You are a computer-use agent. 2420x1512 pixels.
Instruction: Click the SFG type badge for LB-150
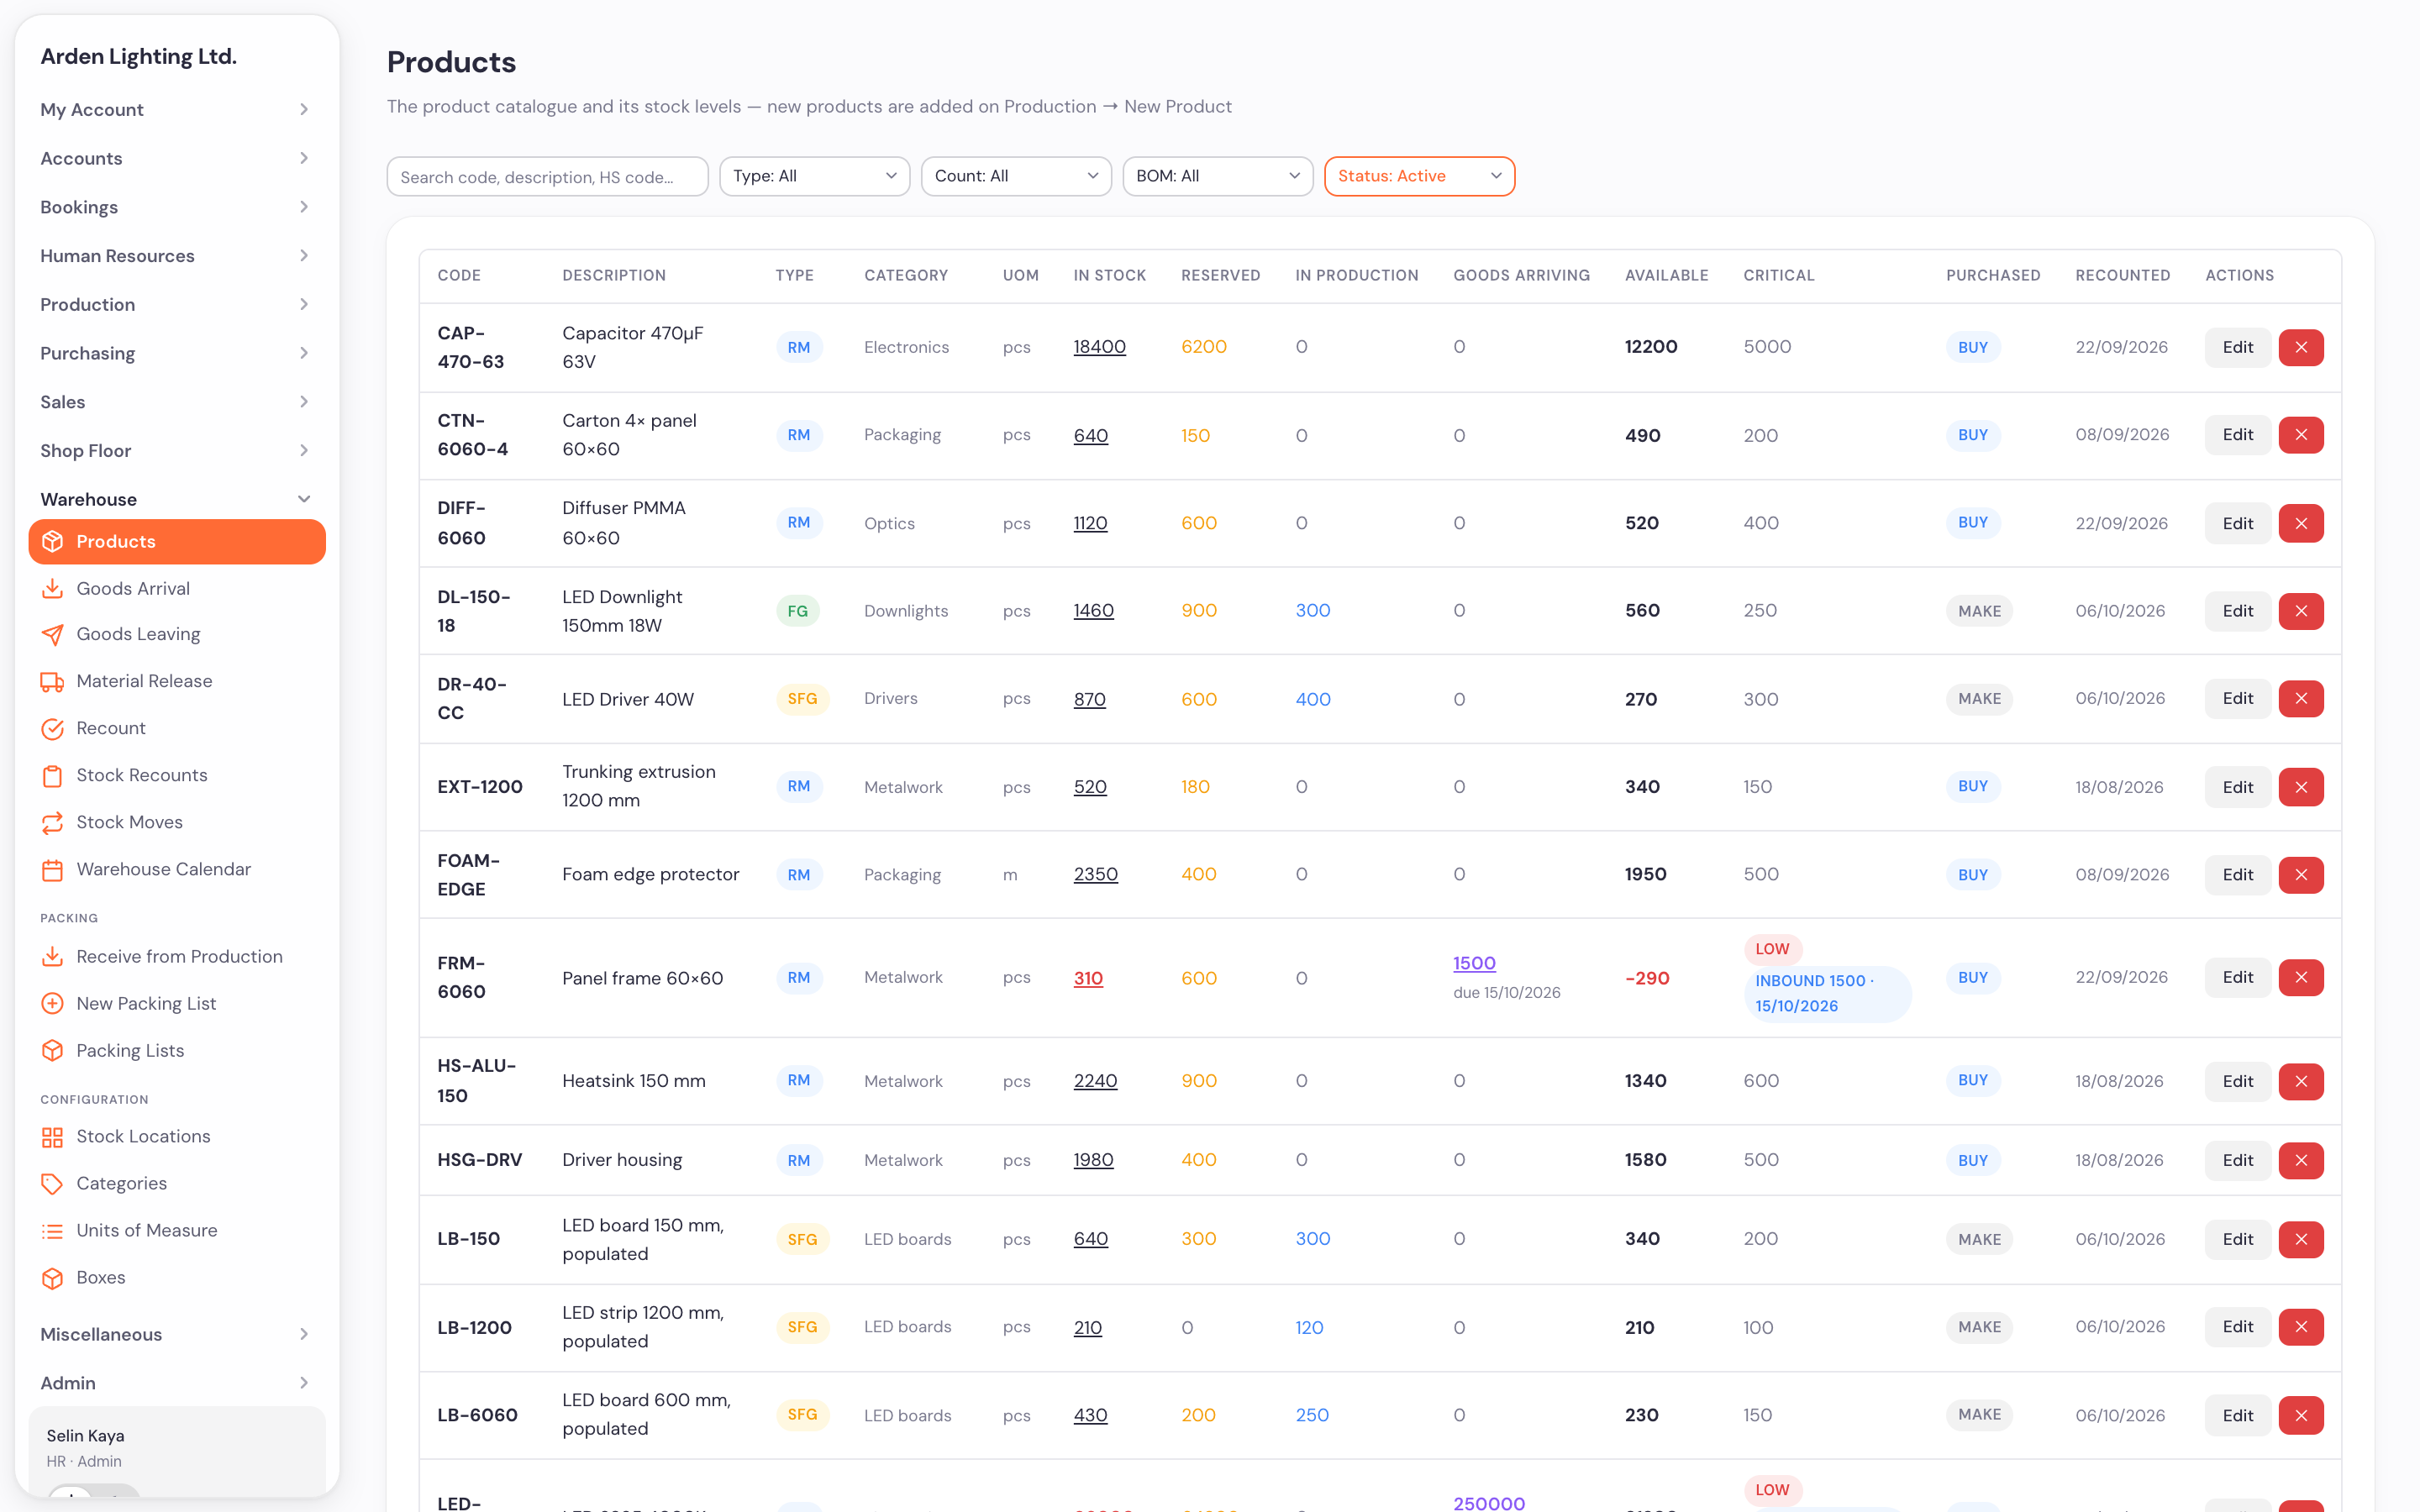tap(802, 1239)
